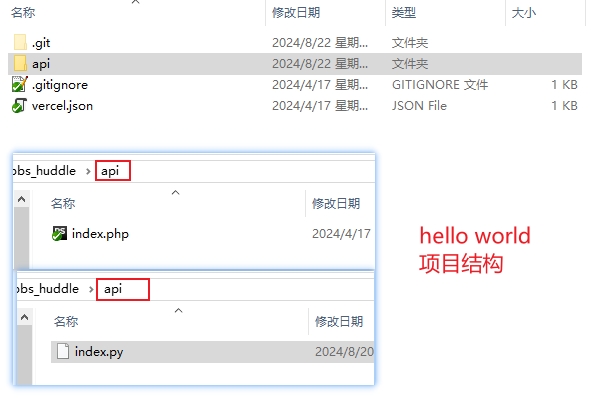Click scroll-up arrow in index.php pane
The height and width of the screenshot is (401, 601).
(x=21, y=199)
